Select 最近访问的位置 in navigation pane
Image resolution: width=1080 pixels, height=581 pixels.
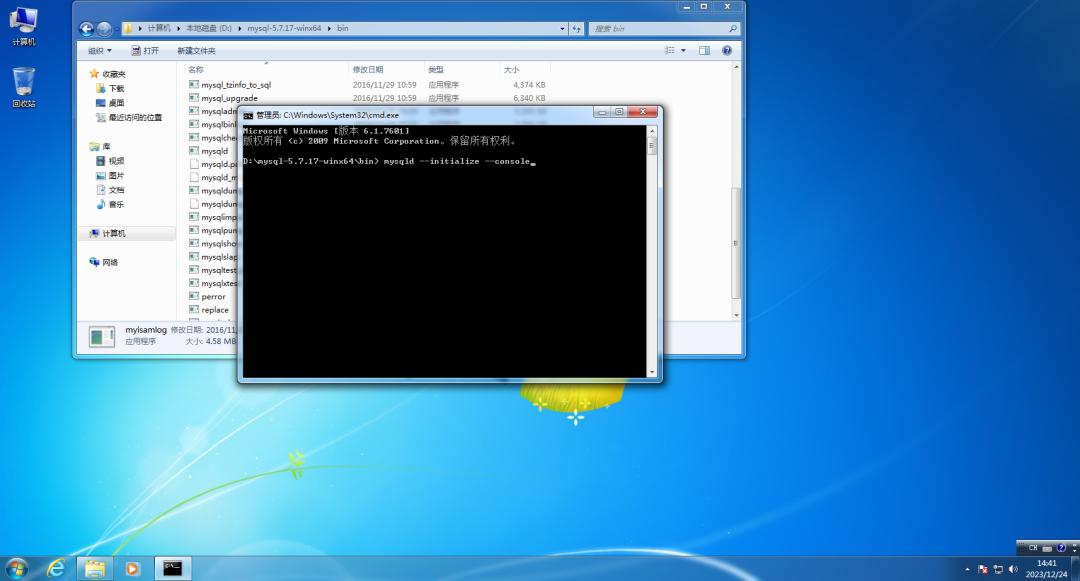(129, 118)
